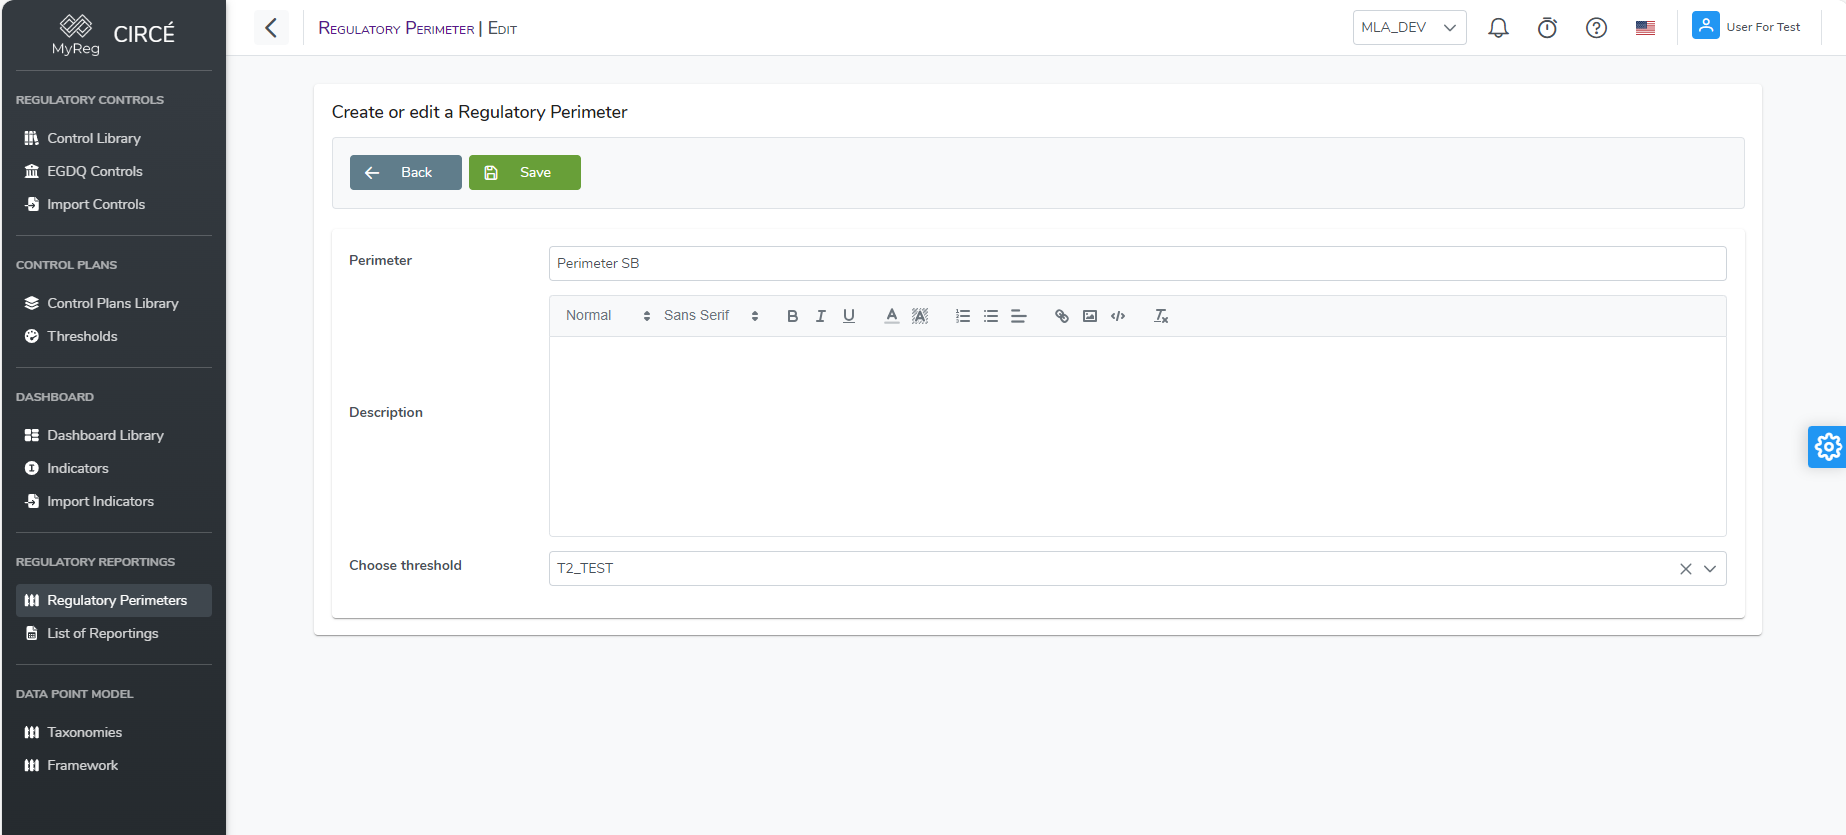This screenshot has width=1846, height=835.
Task: Open Control Library in the sidebar
Action: [94, 138]
